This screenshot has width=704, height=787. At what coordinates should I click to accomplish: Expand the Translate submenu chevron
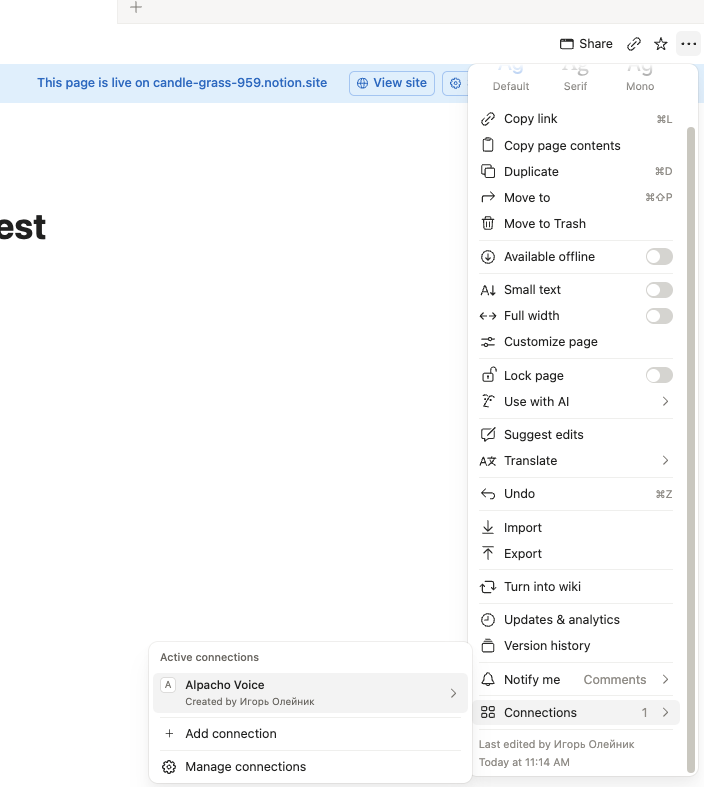(665, 461)
